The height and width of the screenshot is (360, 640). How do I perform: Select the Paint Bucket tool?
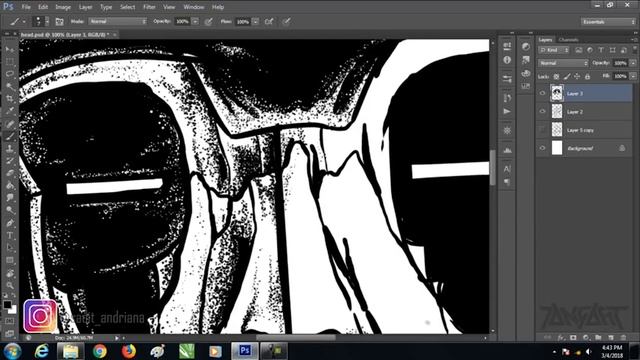[10, 186]
